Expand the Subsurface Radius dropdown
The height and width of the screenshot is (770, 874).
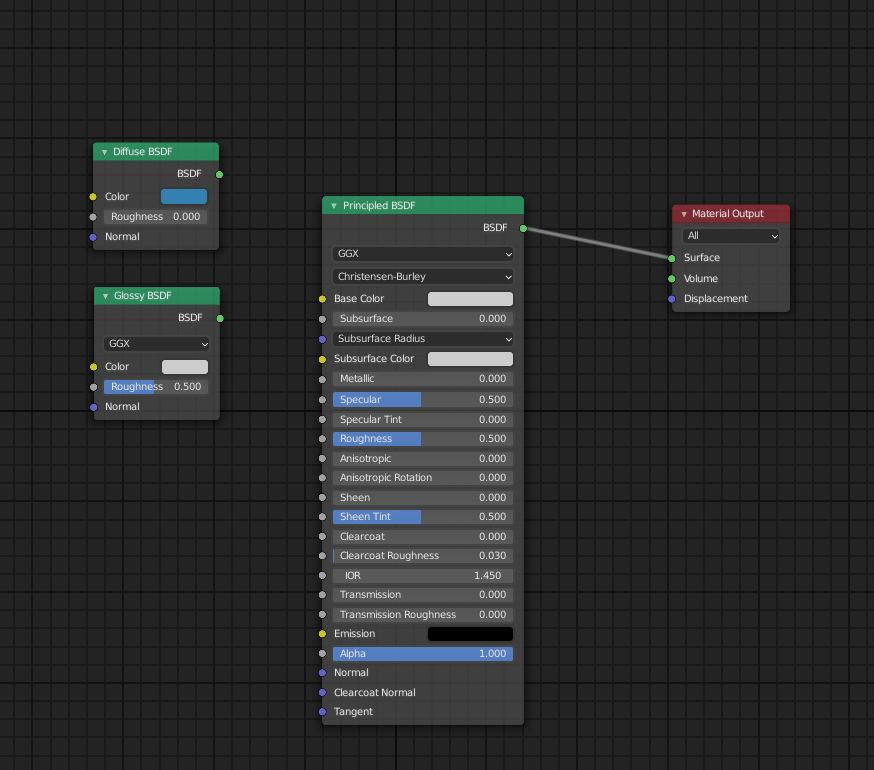coord(423,338)
